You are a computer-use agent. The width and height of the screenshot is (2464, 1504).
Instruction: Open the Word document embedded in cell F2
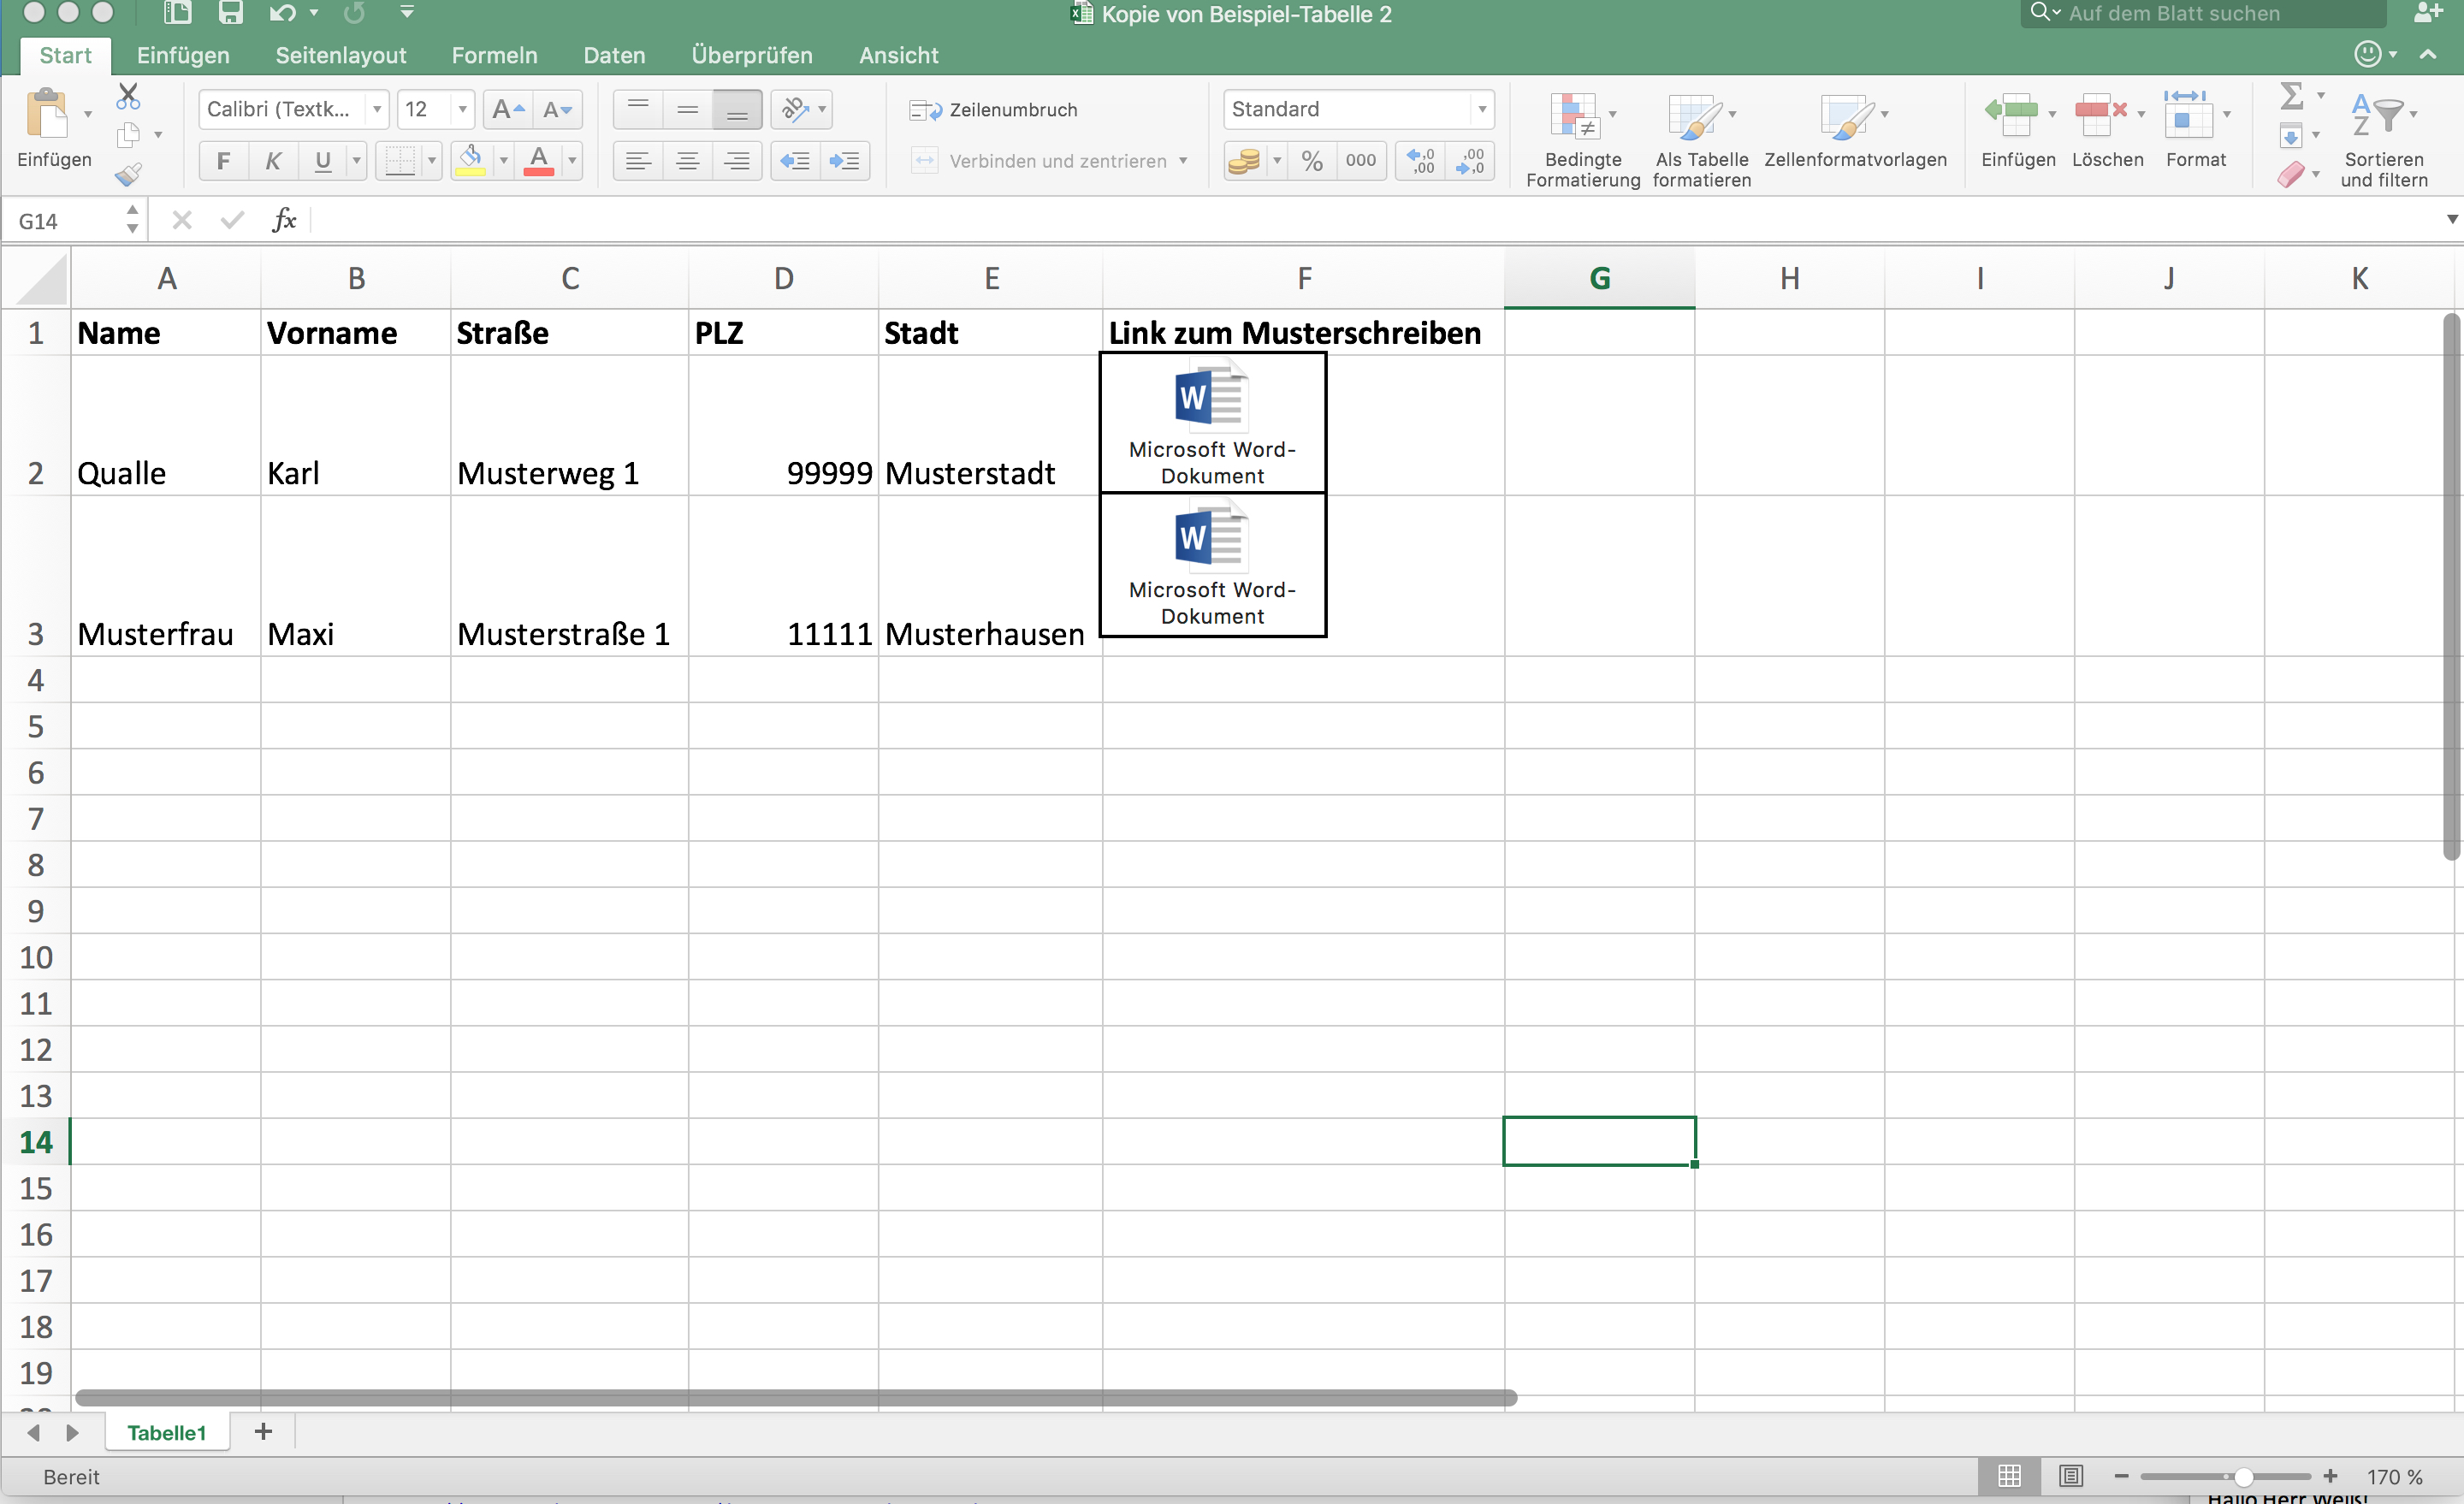(x=1211, y=420)
